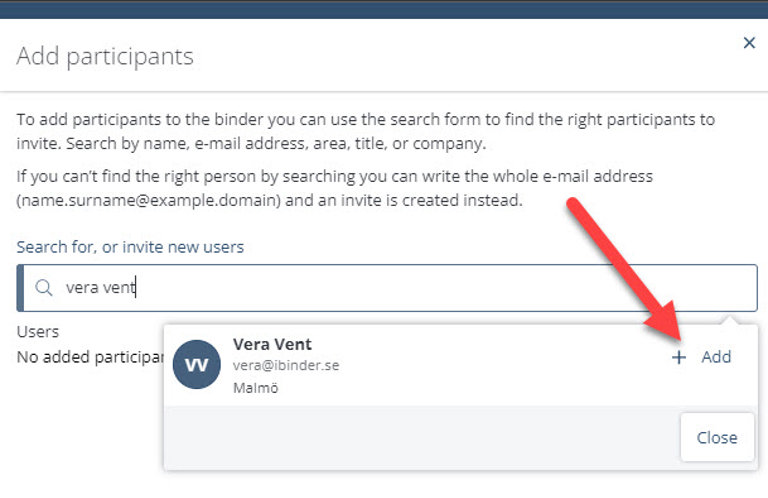The width and height of the screenshot is (768, 498).
Task: Click the "Search for, or invite new users" label
Action: pyautogui.click(x=130, y=246)
